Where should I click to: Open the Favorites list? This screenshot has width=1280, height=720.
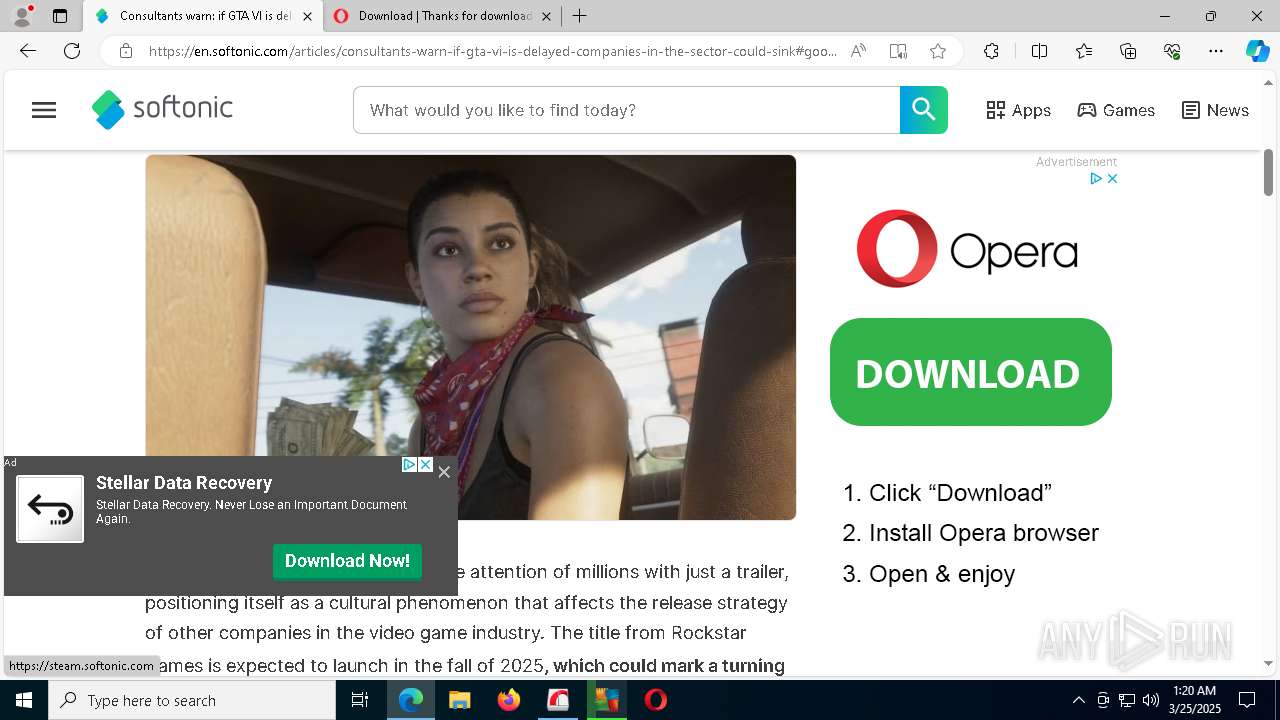click(1084, 51)
